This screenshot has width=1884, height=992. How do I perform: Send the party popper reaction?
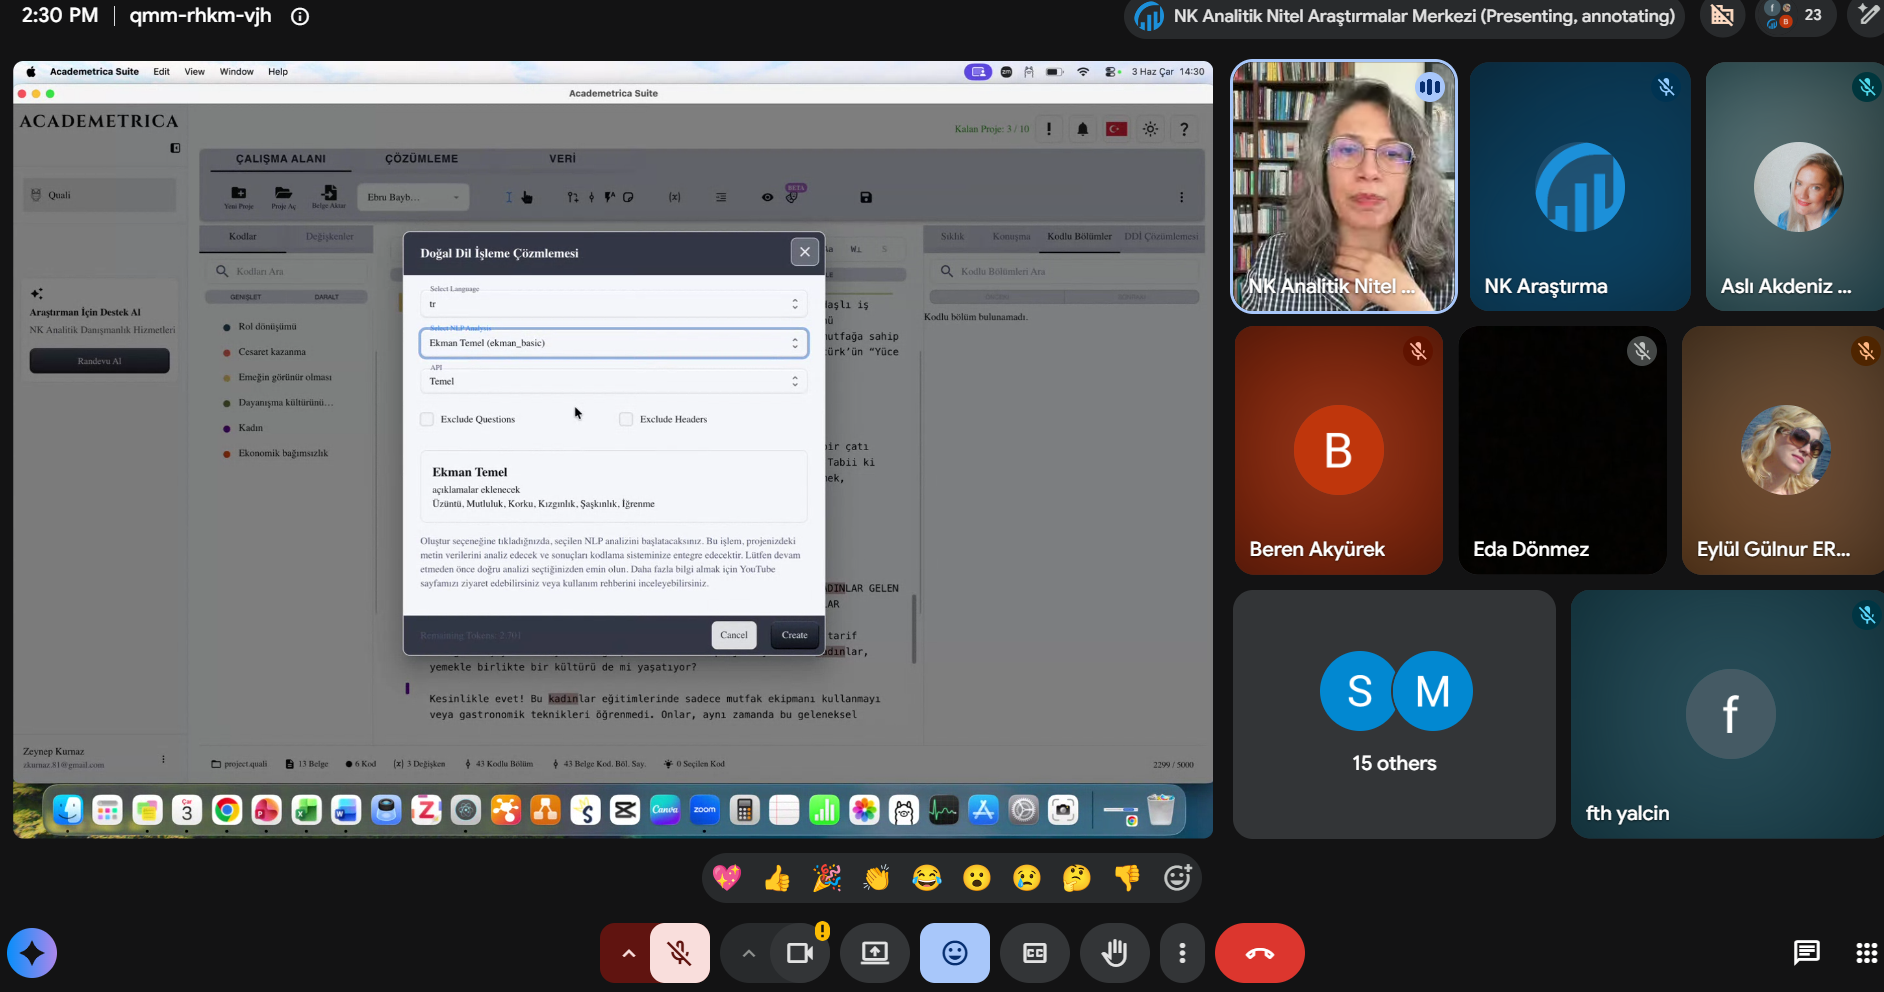pos(827,878)
